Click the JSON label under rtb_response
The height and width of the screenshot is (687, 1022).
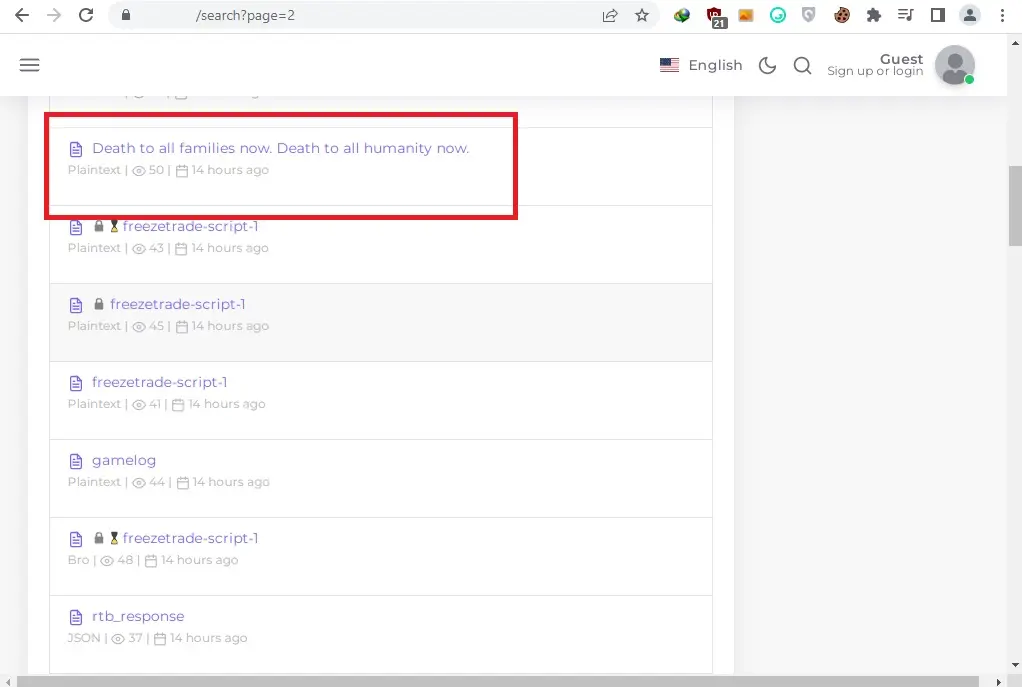pos(83,638)
